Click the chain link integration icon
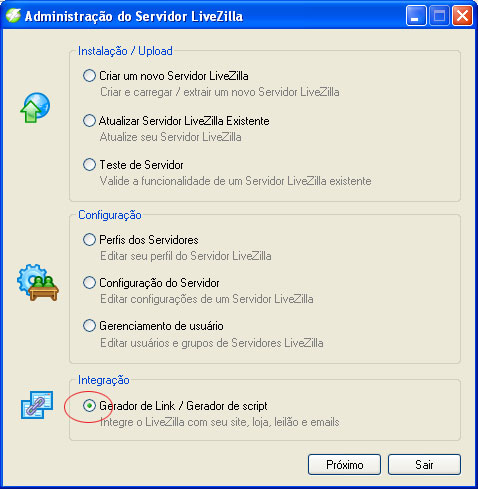478x489 pixels. (x=37, y=405)
